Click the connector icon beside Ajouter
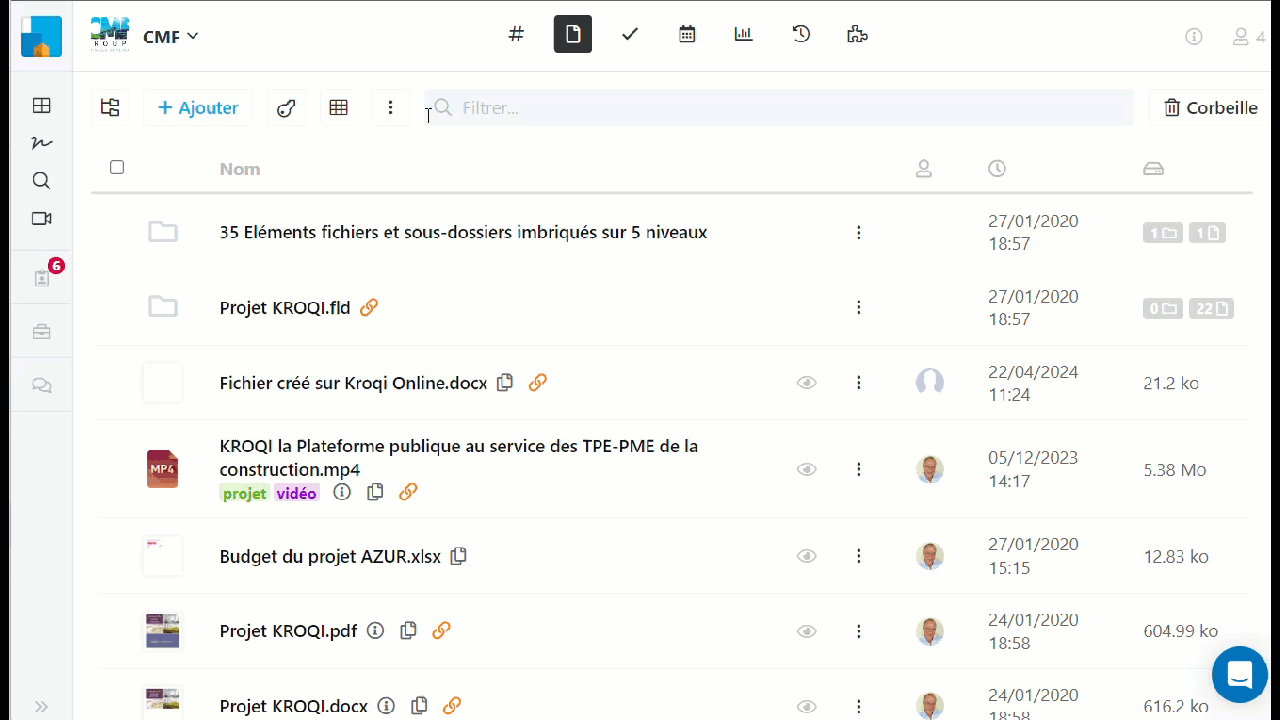Image resolution: width=1280 pixels, height=720 pixels. [x=287, y=108]
